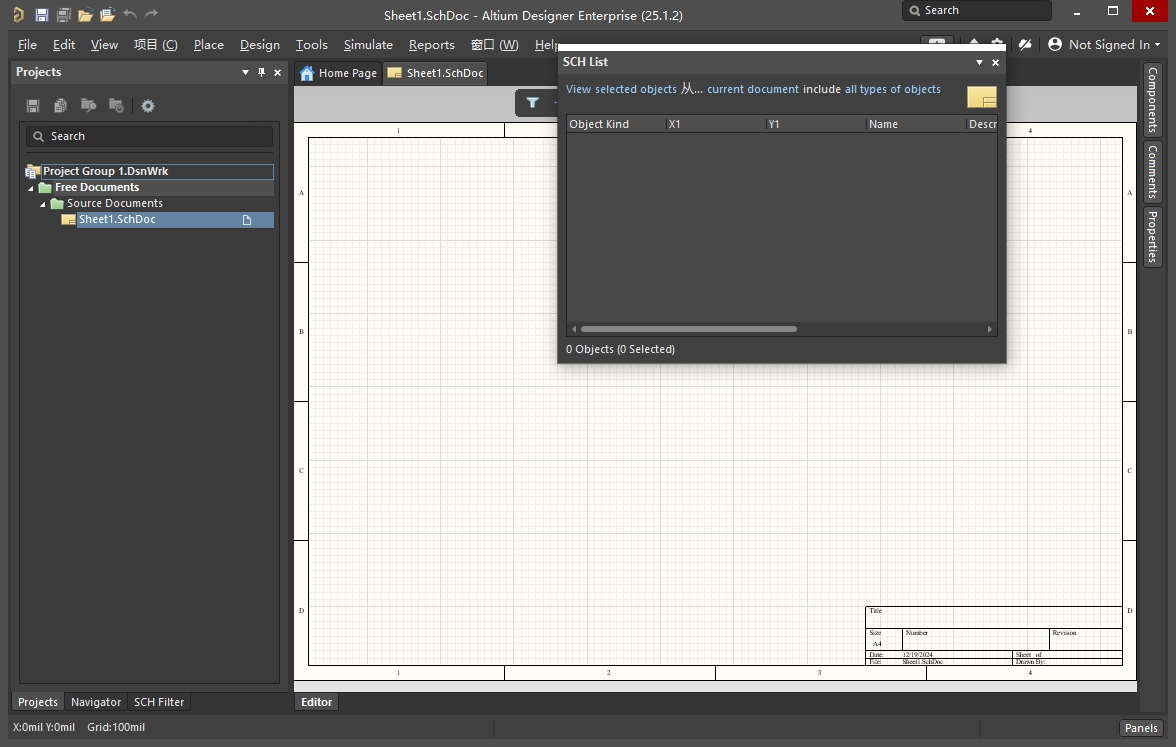Screen dimensions: 1176x747
Task: Click the SCH List scroll left arrow
Action: 574,329
